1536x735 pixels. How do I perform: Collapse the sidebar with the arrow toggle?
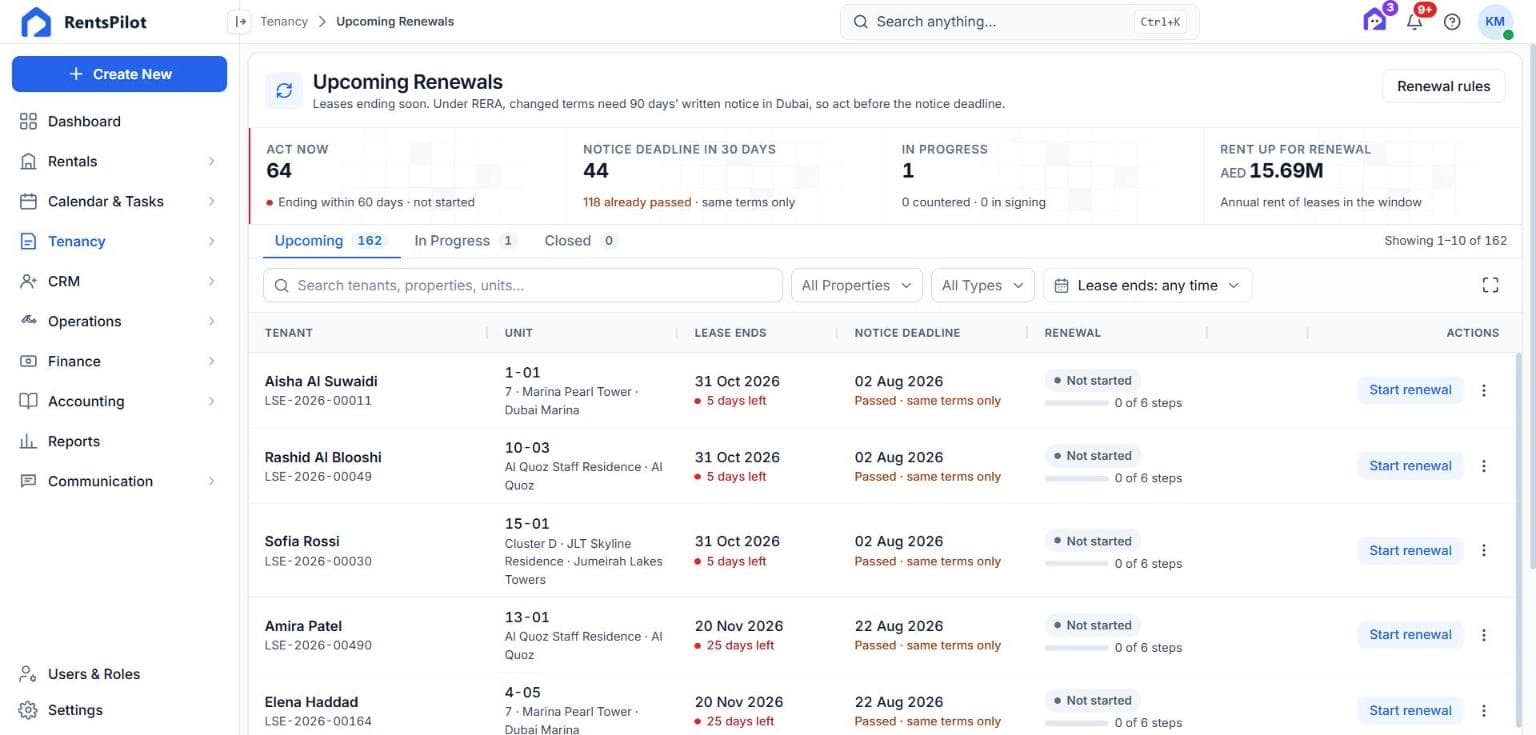tap(239, 21)
